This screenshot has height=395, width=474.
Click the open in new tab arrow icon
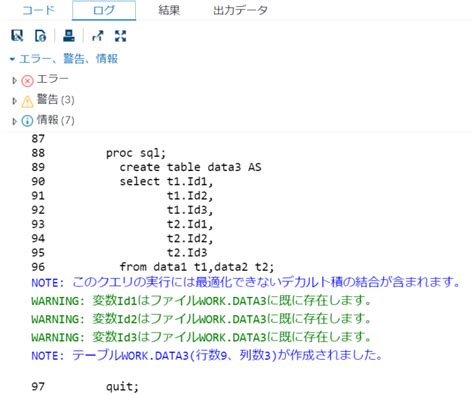[98, 36]
